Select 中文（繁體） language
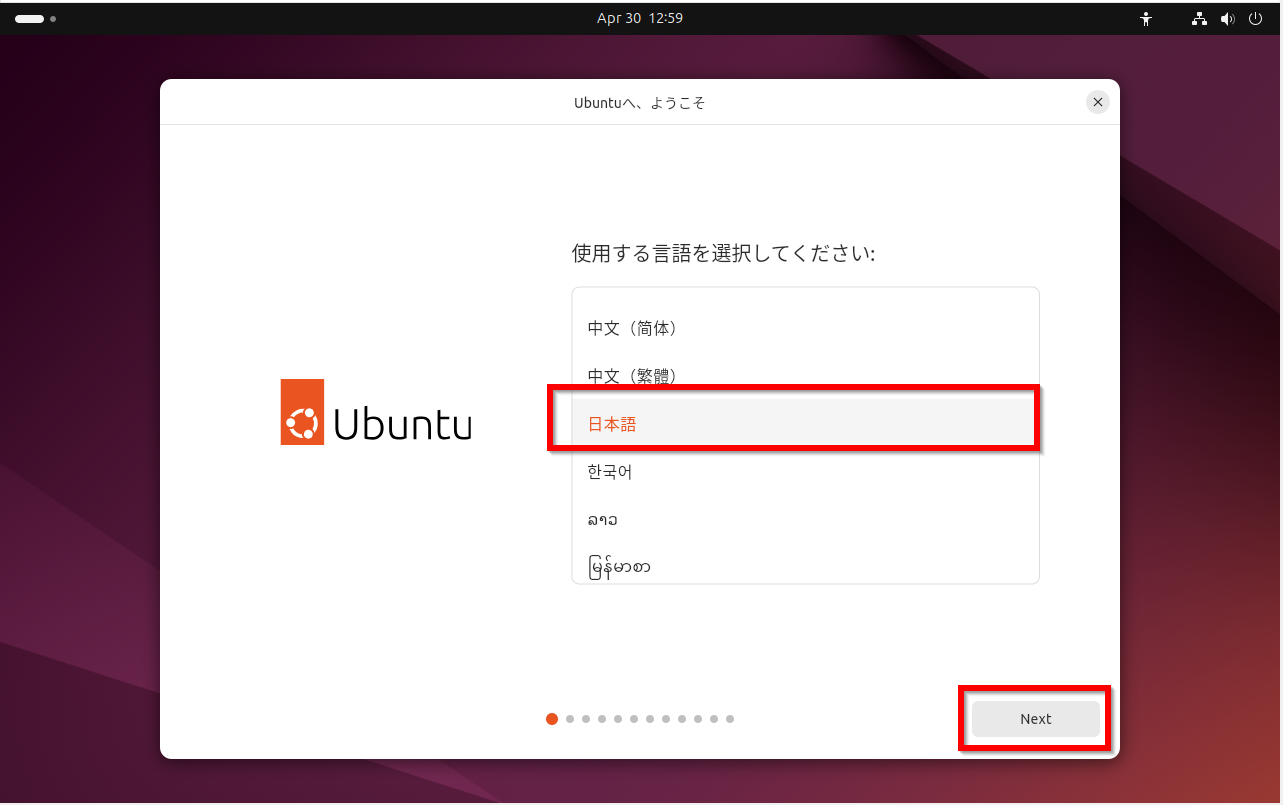Screen dimensions: 1283x805 tap(805, 376)
